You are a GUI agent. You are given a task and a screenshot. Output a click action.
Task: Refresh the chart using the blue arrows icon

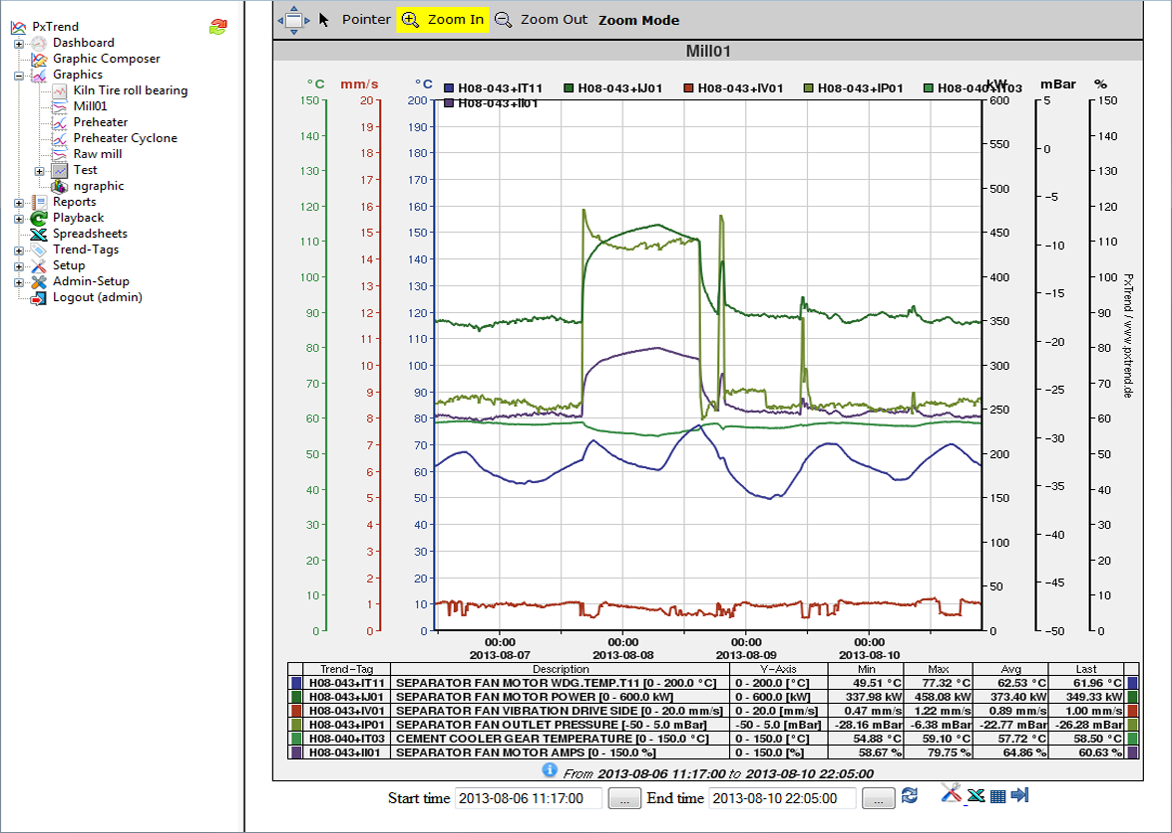[909, 796]
